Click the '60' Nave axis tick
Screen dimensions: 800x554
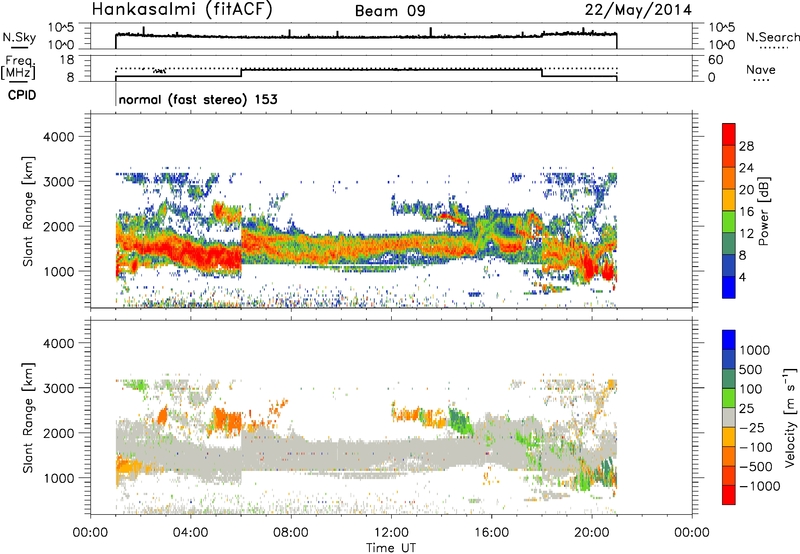point(715,60)
